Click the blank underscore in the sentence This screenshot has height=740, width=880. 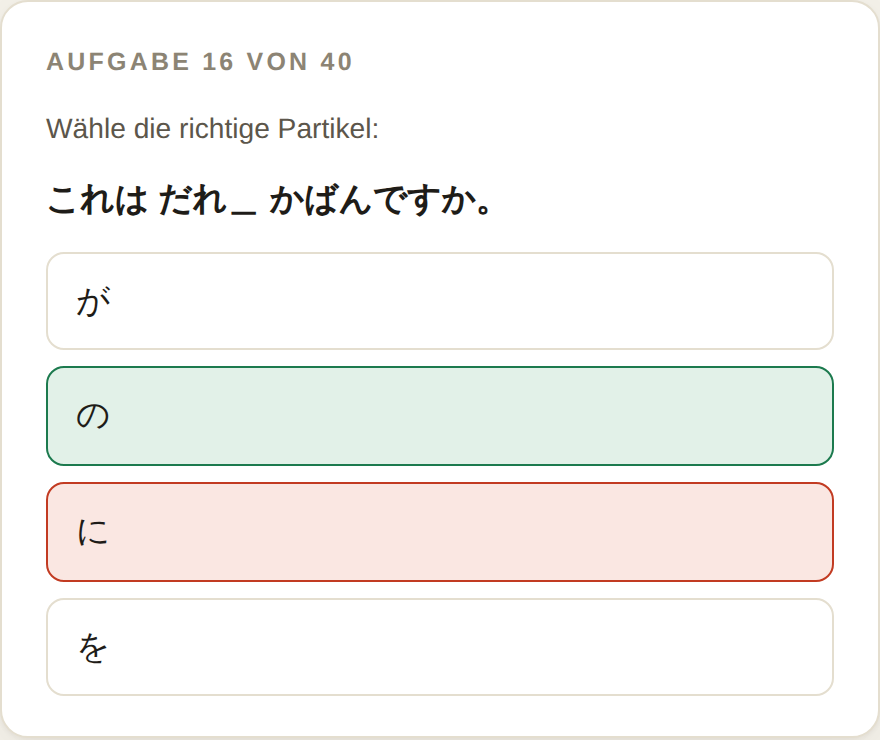pos(243,212)
